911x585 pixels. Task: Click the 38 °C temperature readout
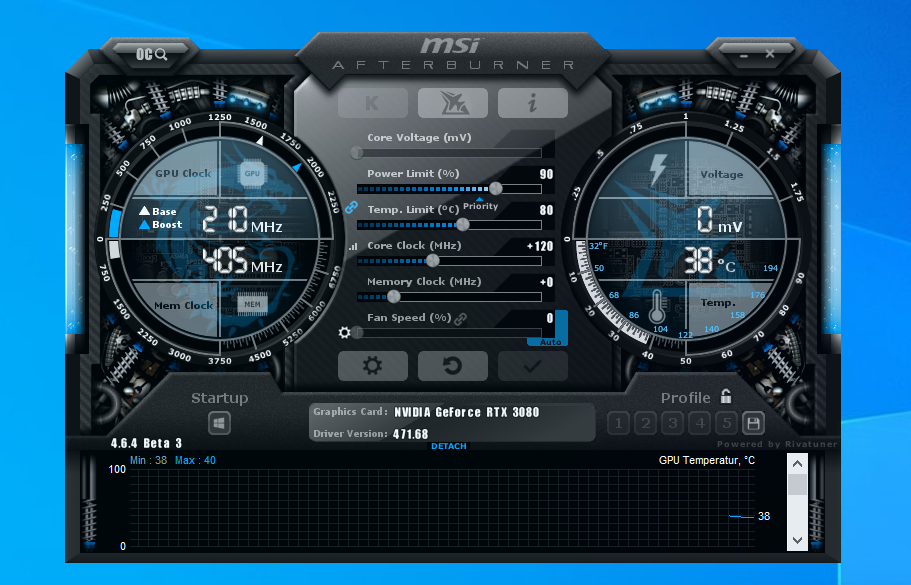click(709, 260)
